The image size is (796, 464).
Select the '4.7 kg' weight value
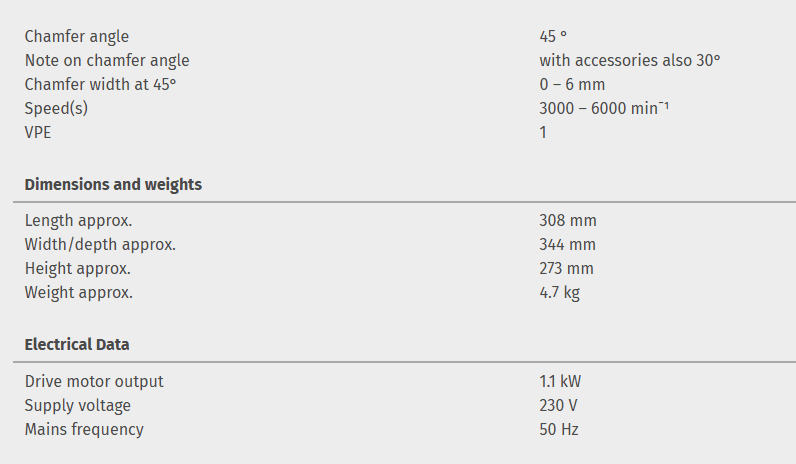(559, 293)
